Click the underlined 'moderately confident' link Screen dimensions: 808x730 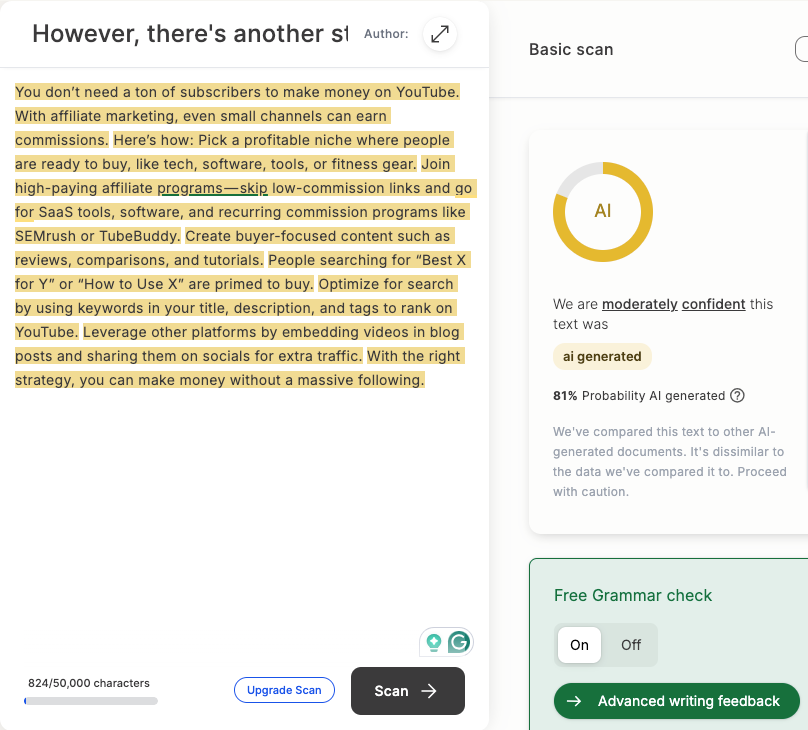coord(674,304)
